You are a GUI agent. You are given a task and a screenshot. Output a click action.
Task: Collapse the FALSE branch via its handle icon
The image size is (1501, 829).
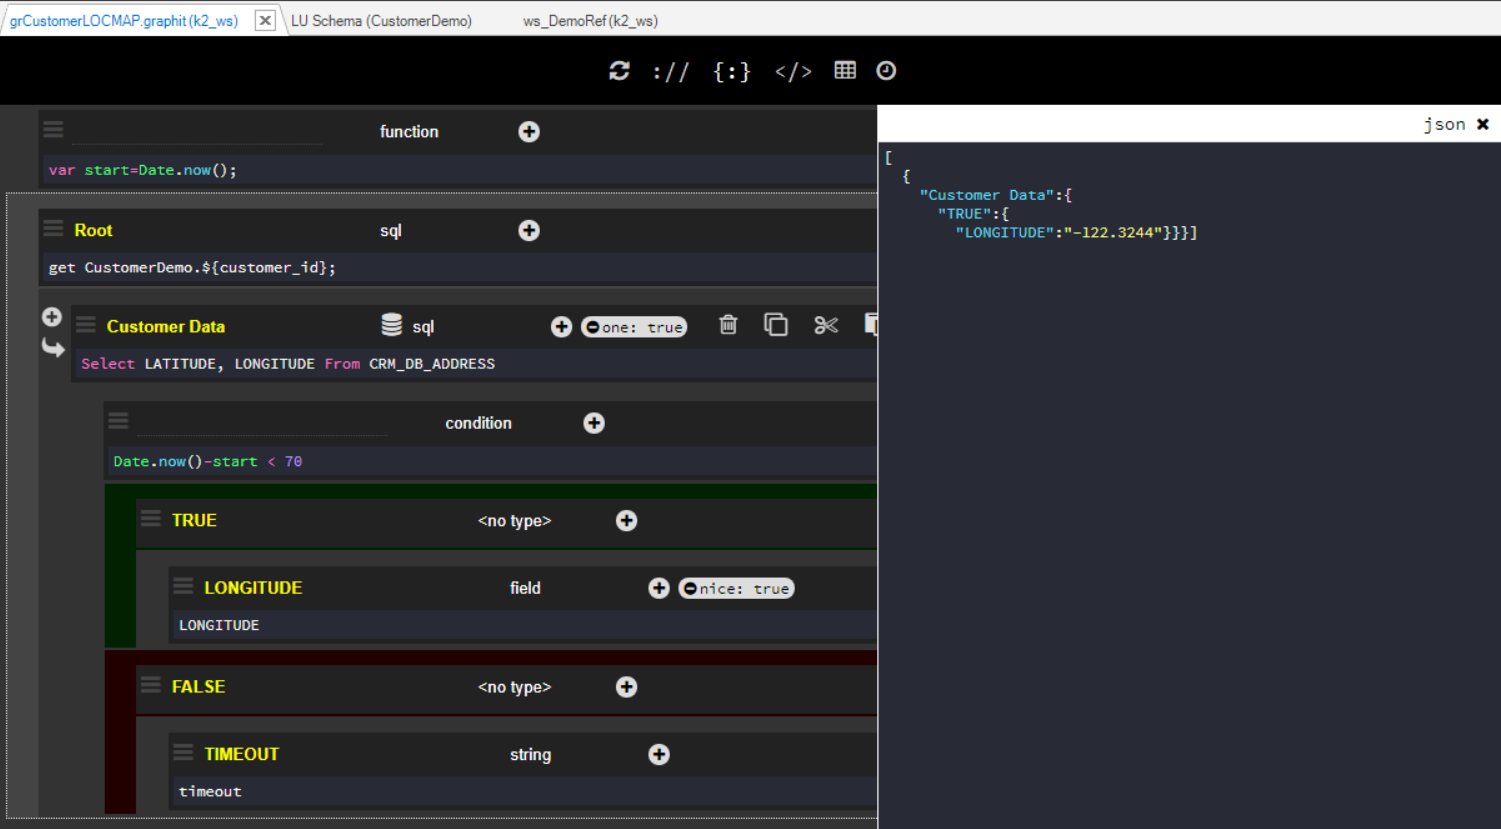pyautogui.click(x=150, y=685)
